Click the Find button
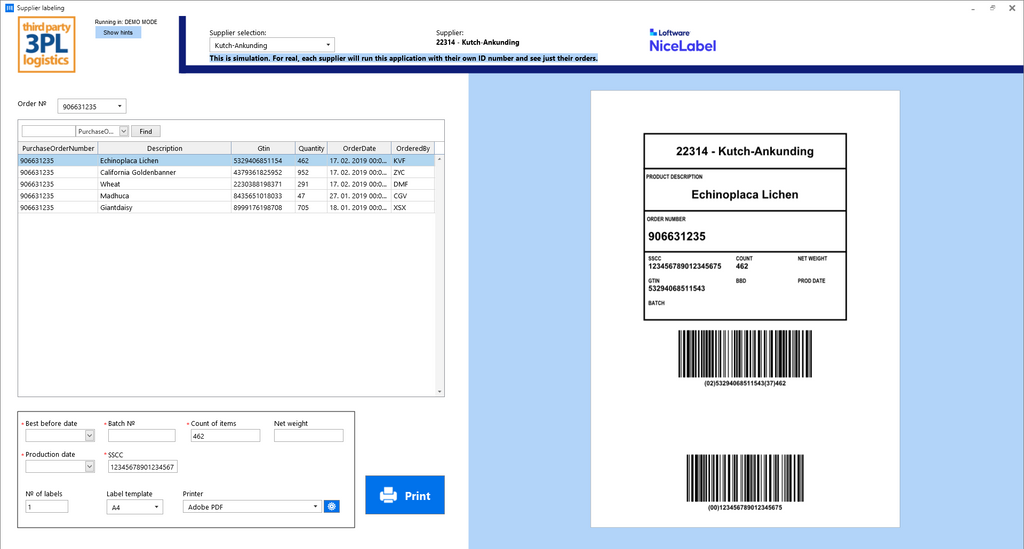This screenshot has height=549, width=1024. [x=146, y=131]
